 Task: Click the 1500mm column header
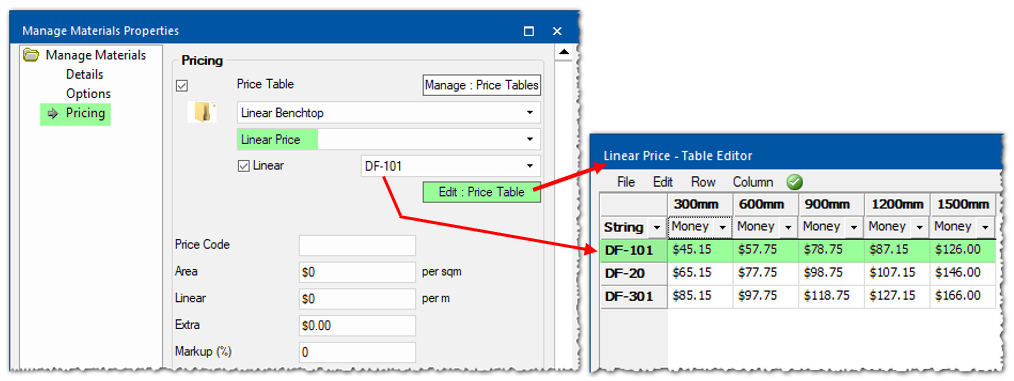(x=963, y=204)
